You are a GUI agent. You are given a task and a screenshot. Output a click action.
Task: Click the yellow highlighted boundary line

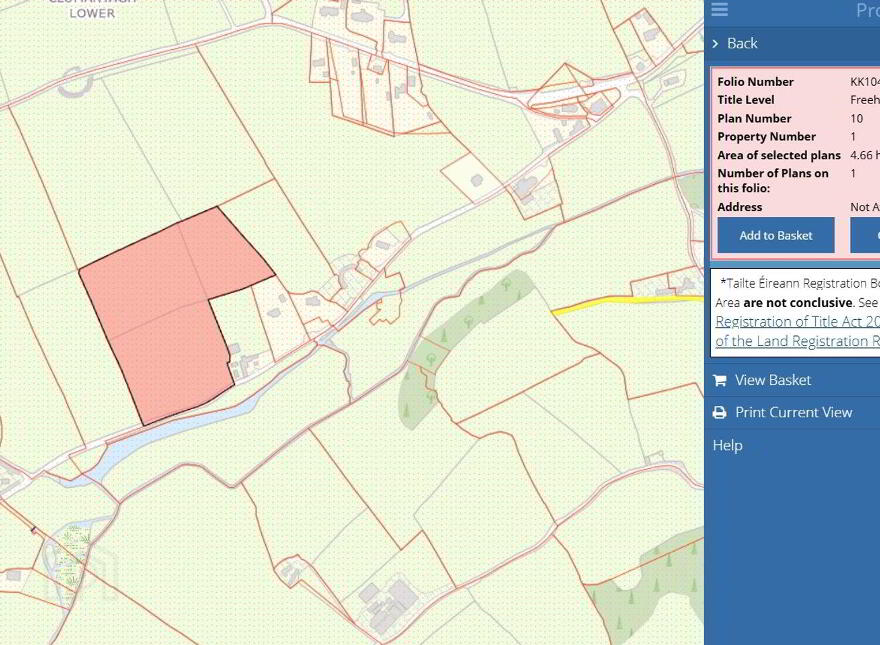tap(627, 302)
